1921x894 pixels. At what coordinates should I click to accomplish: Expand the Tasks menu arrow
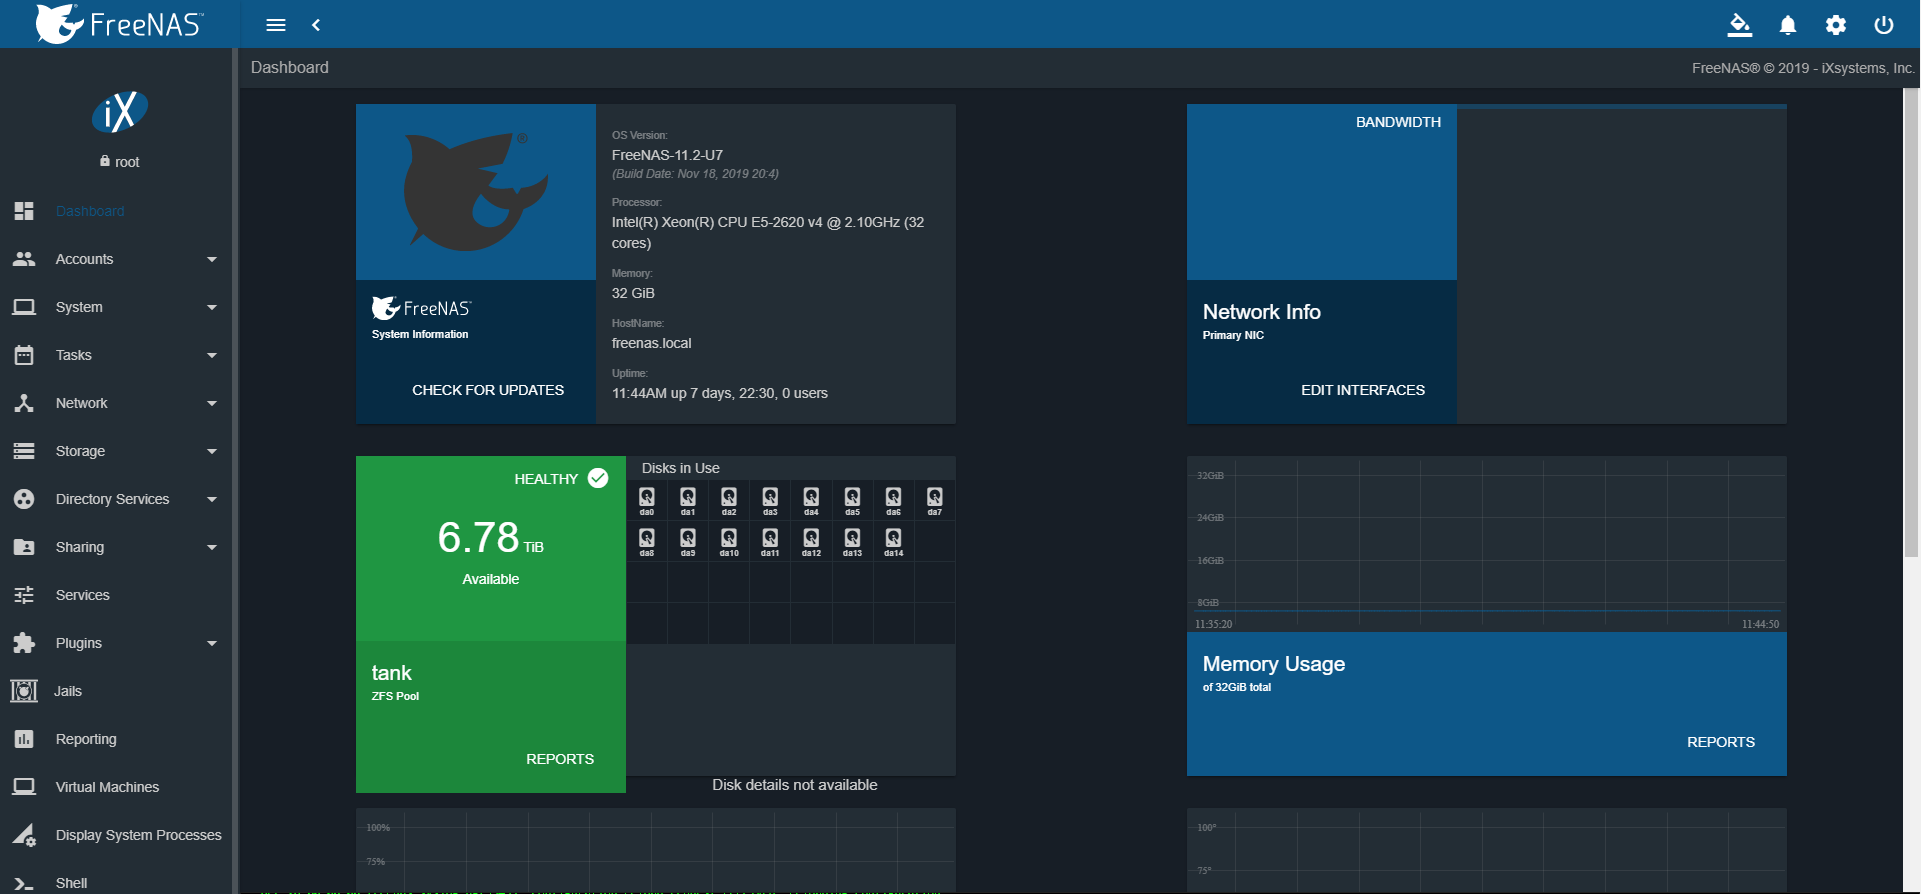click(212, 355)
